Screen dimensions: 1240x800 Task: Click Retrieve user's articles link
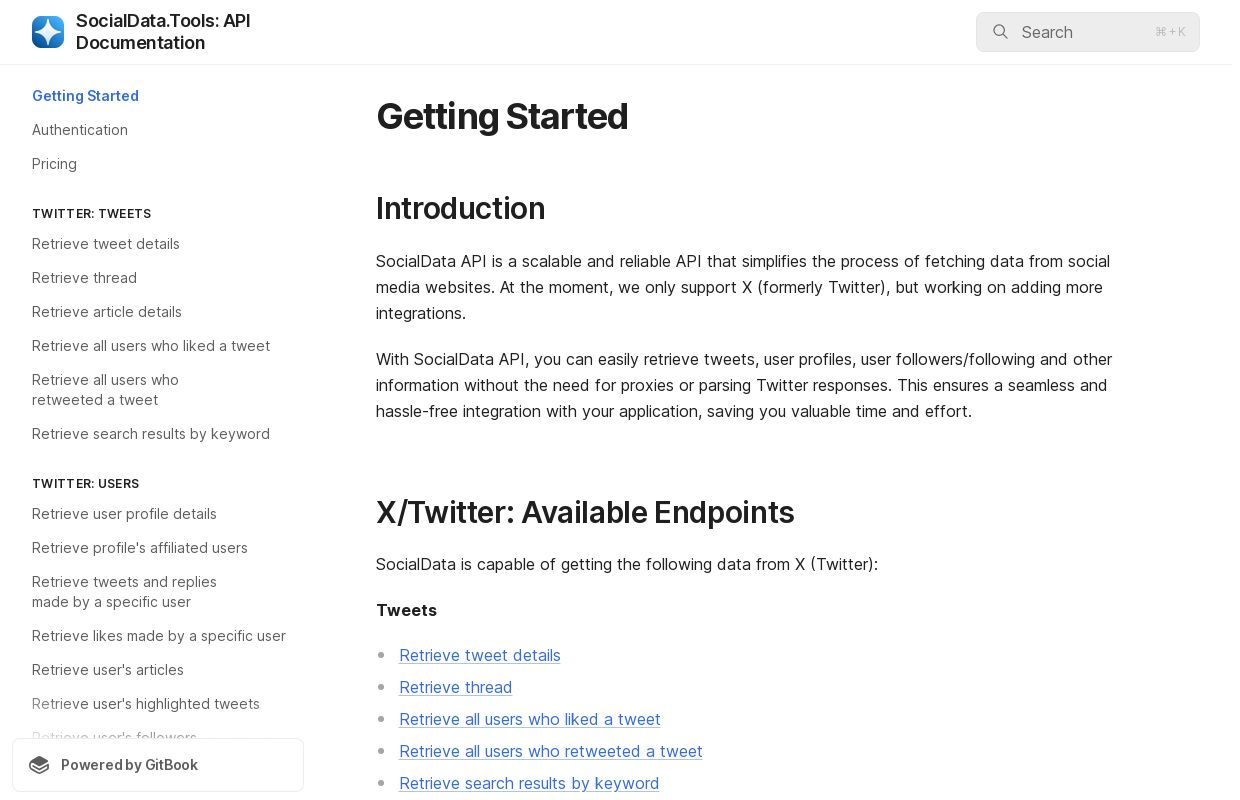pos(108,670)
